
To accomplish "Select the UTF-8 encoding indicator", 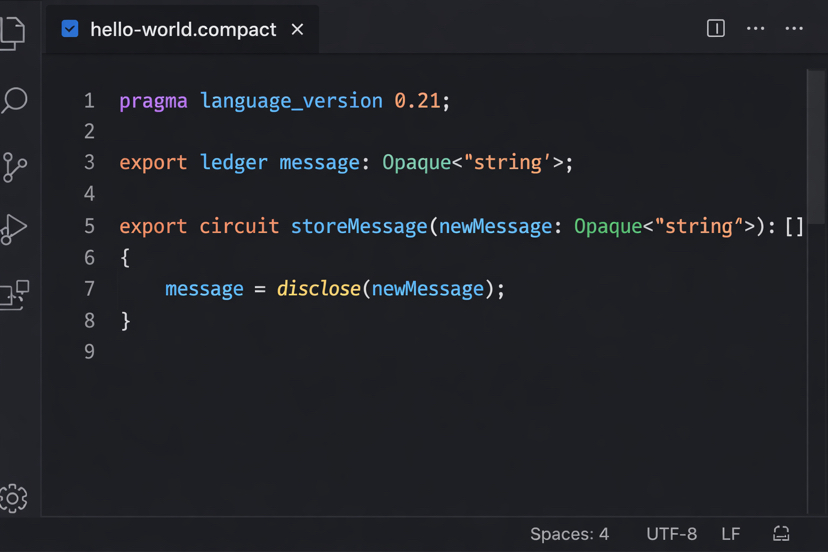I will pyautogui.click(x=671, y=534).
